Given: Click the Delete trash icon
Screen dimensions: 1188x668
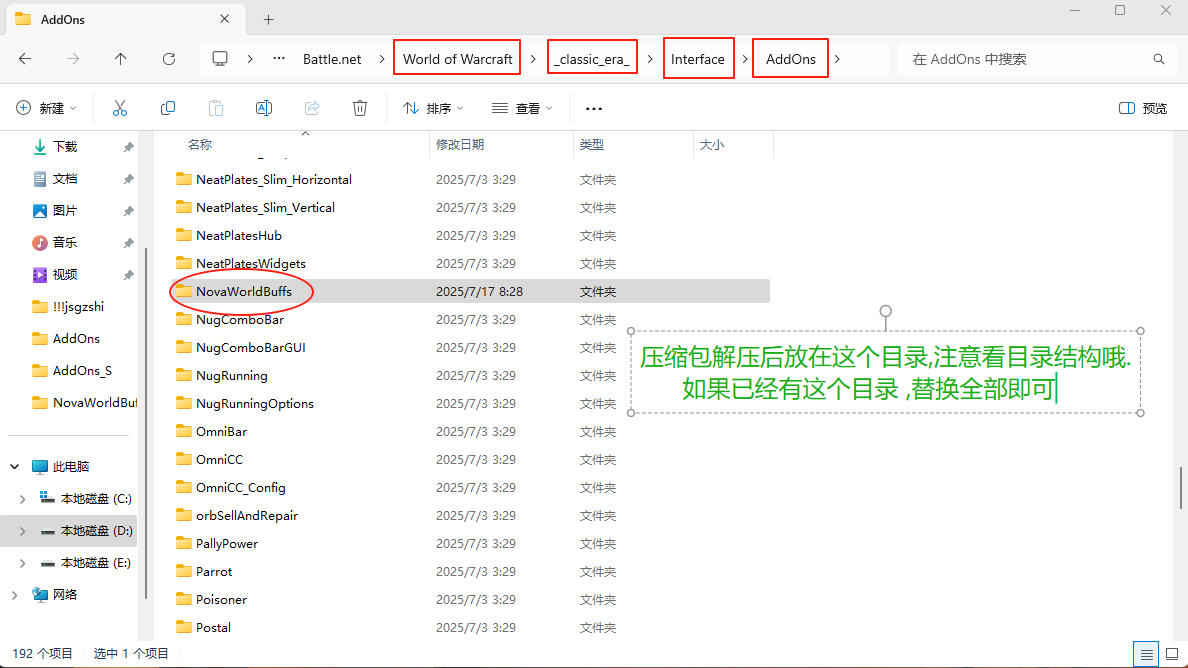Looking at the screenshot, I should pos(360,108).
